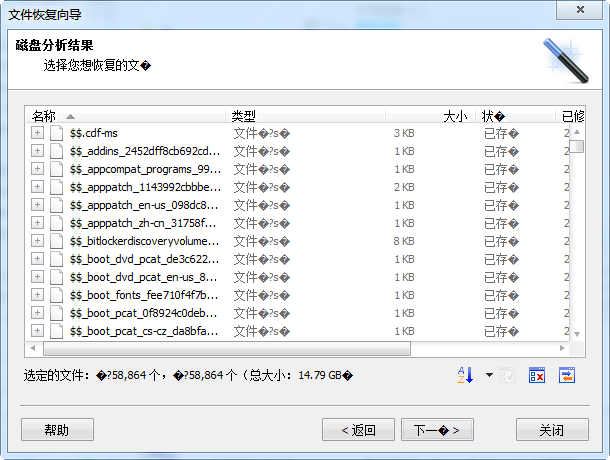Expand the $$_boot_dvd_pcat_de3c622 row

coord(37,259)
